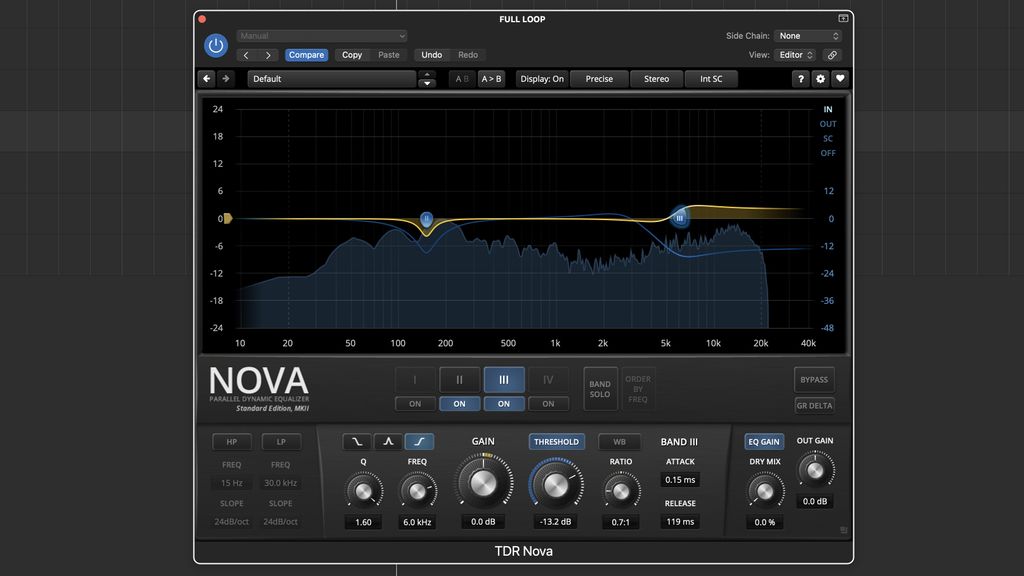Click the expand window icon top-right
This screenshot has height=576, width=1024.
tap(843, 18)
